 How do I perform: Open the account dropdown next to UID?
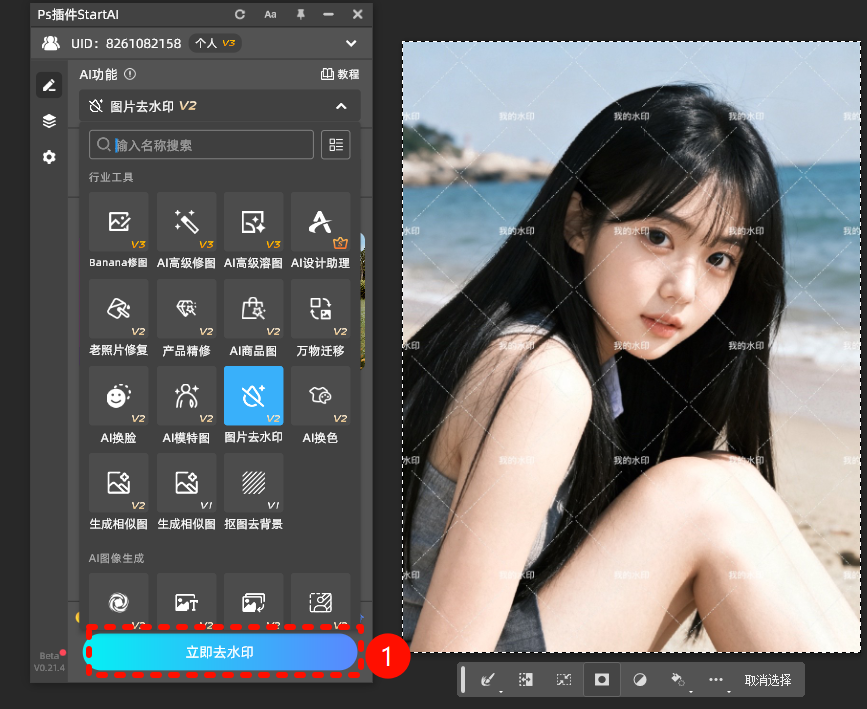point(351,43)
